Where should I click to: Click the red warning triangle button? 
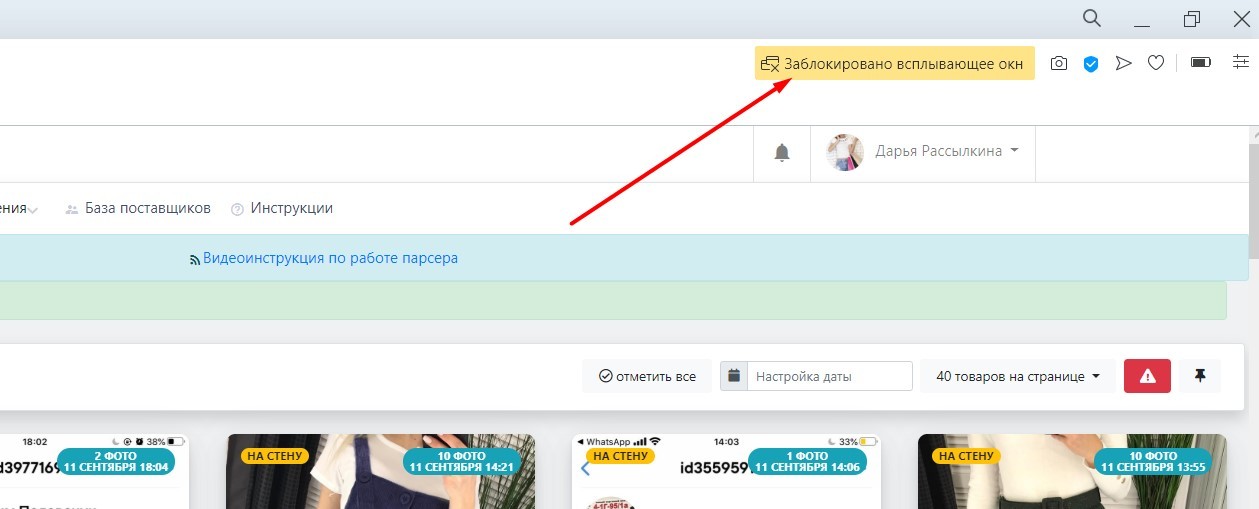point(1147,376)
